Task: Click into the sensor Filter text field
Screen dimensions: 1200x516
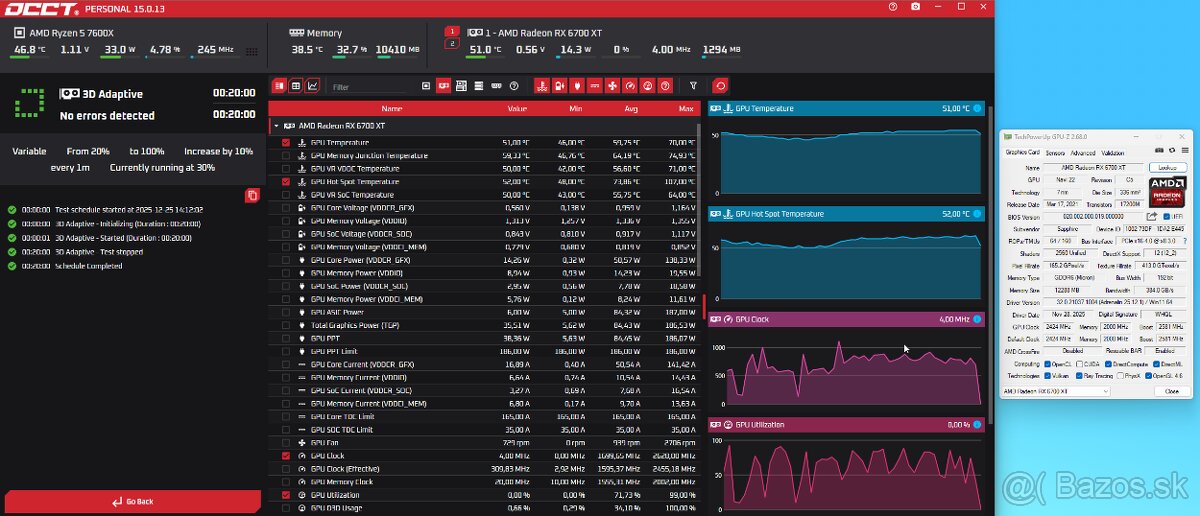Action: 370,87
